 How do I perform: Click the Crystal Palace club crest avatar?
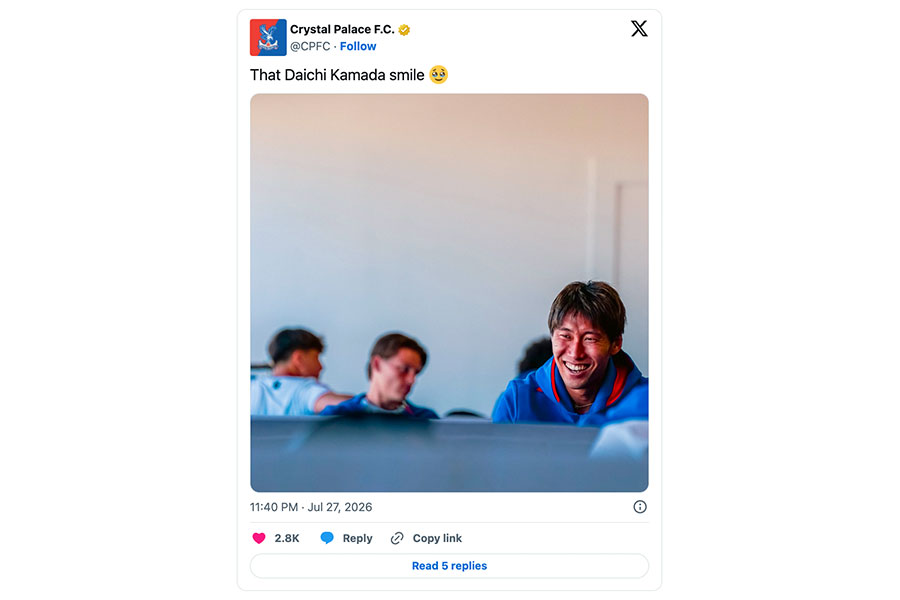[268, 37]
